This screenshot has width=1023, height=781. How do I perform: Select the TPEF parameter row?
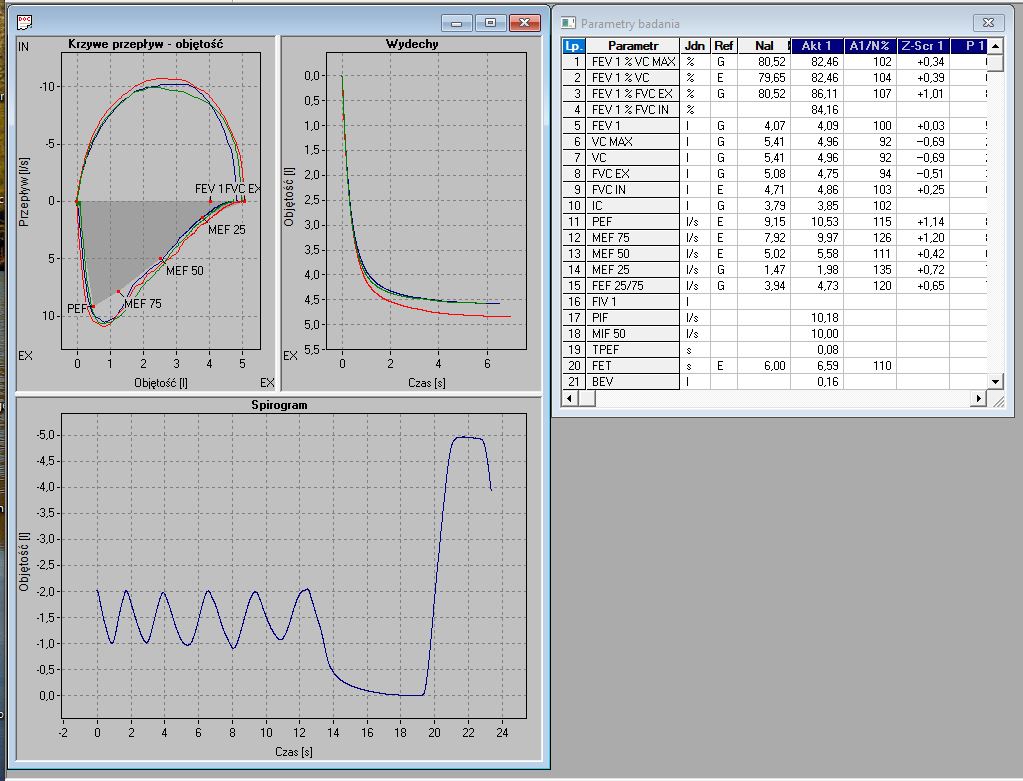tap(774, 350)
